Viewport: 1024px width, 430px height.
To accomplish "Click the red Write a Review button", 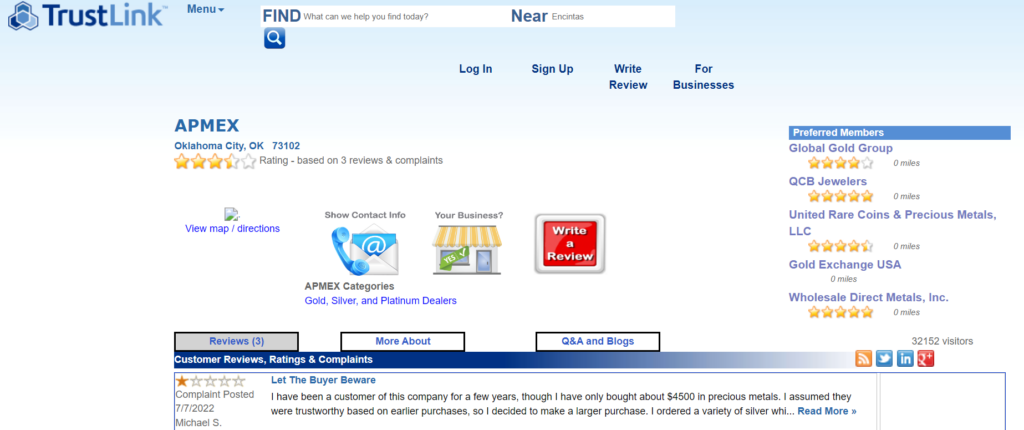I will [570, 244].
